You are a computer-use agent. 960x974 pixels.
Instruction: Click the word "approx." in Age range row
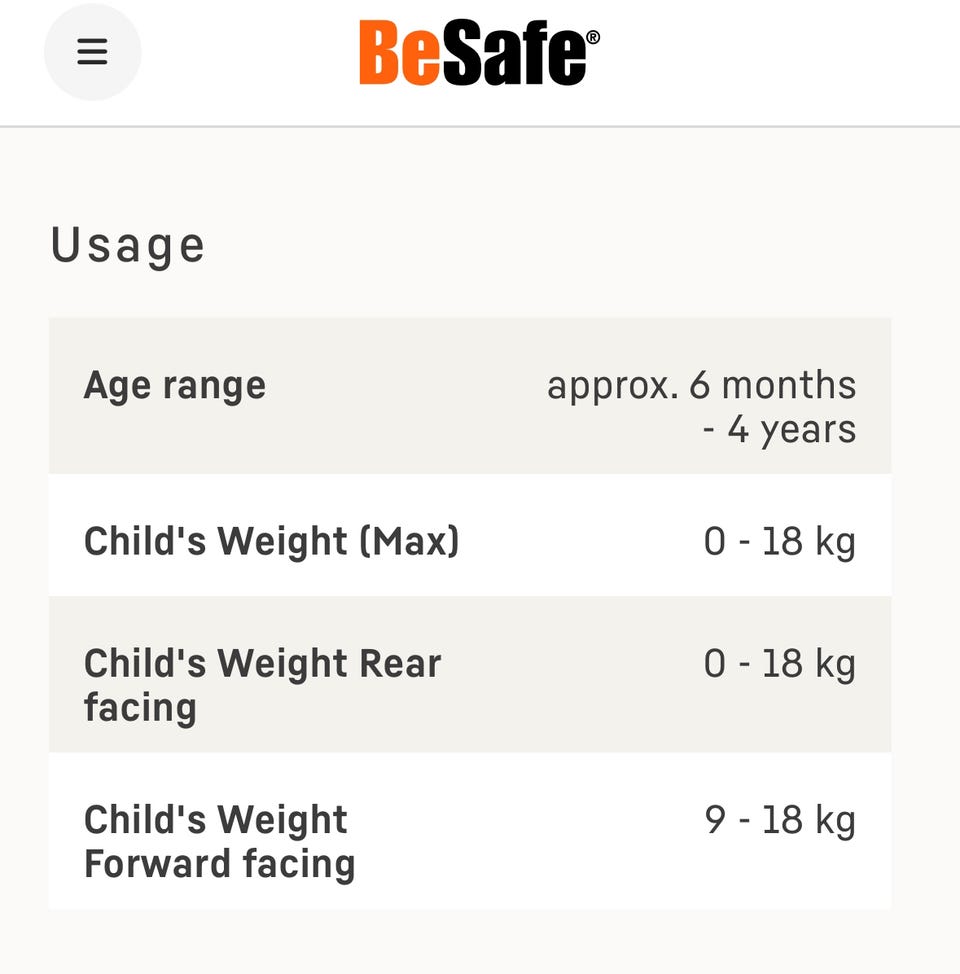[x=613, y=385]
